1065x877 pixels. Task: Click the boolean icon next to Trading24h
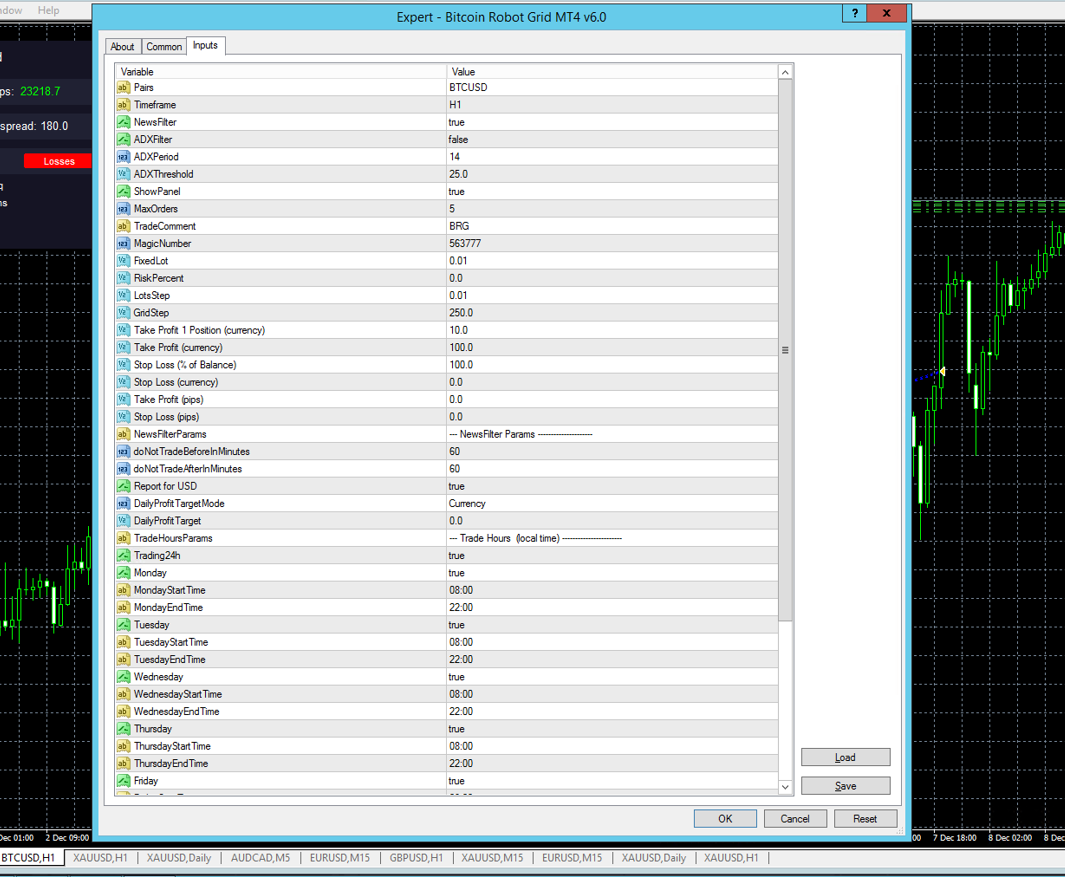[x=124, y=556]
